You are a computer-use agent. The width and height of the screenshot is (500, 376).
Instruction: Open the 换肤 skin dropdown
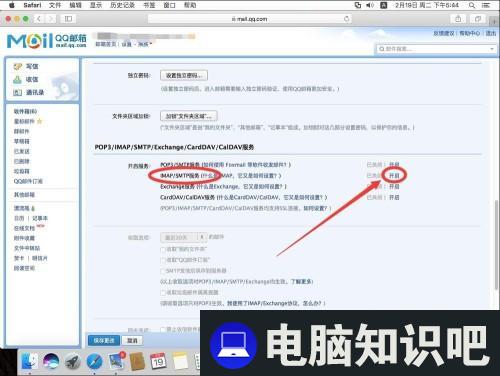(145, 44)
